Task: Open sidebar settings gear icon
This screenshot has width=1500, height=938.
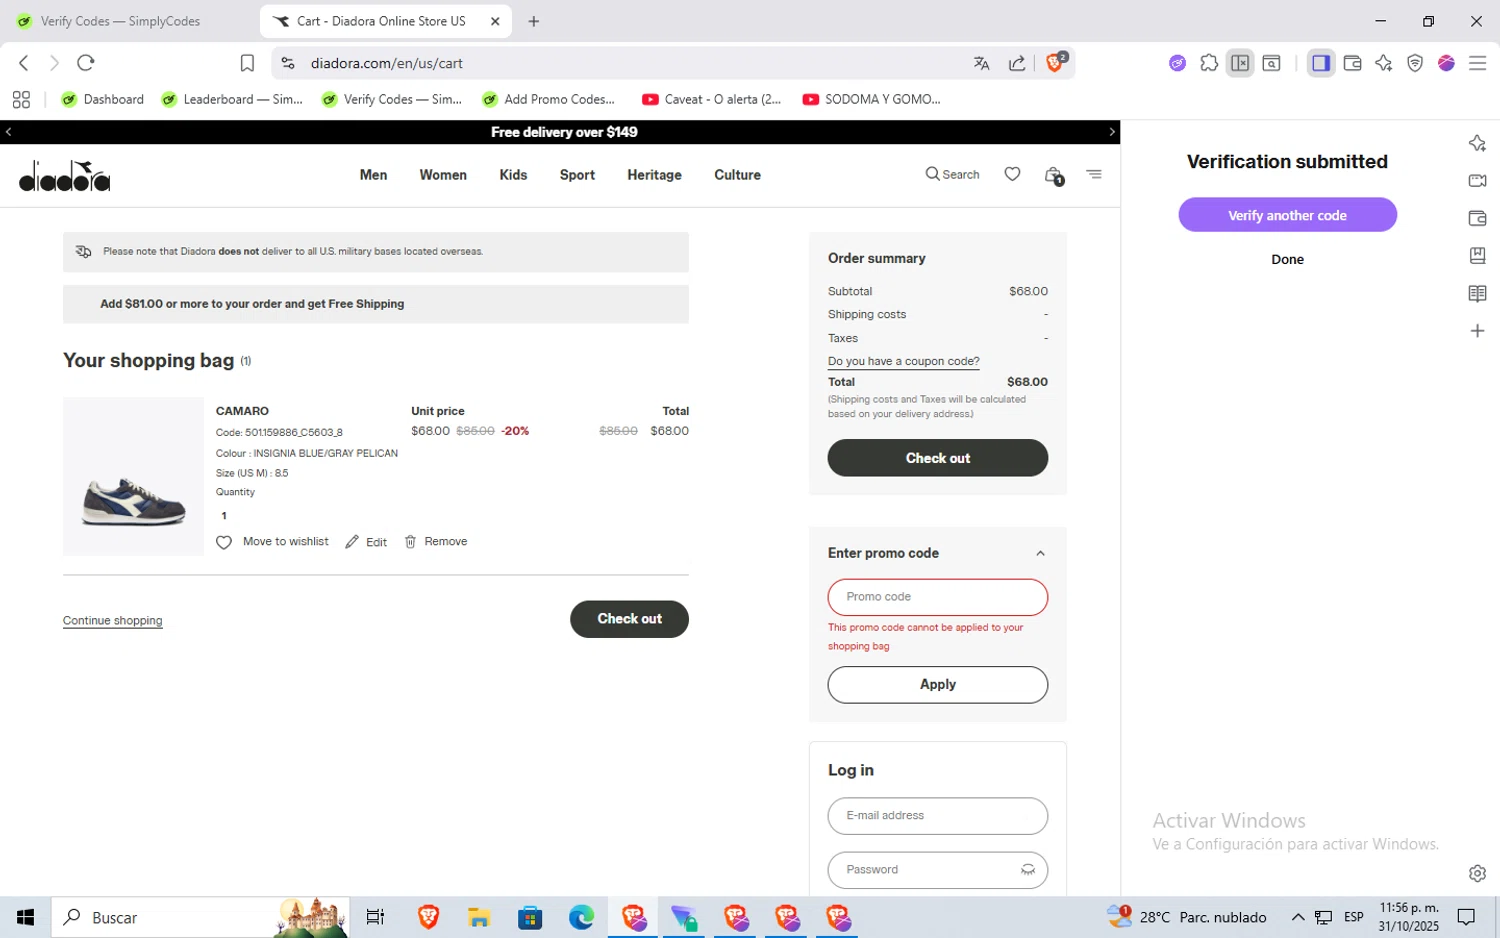Action: pyautogui.click(x=1477, y=873)
